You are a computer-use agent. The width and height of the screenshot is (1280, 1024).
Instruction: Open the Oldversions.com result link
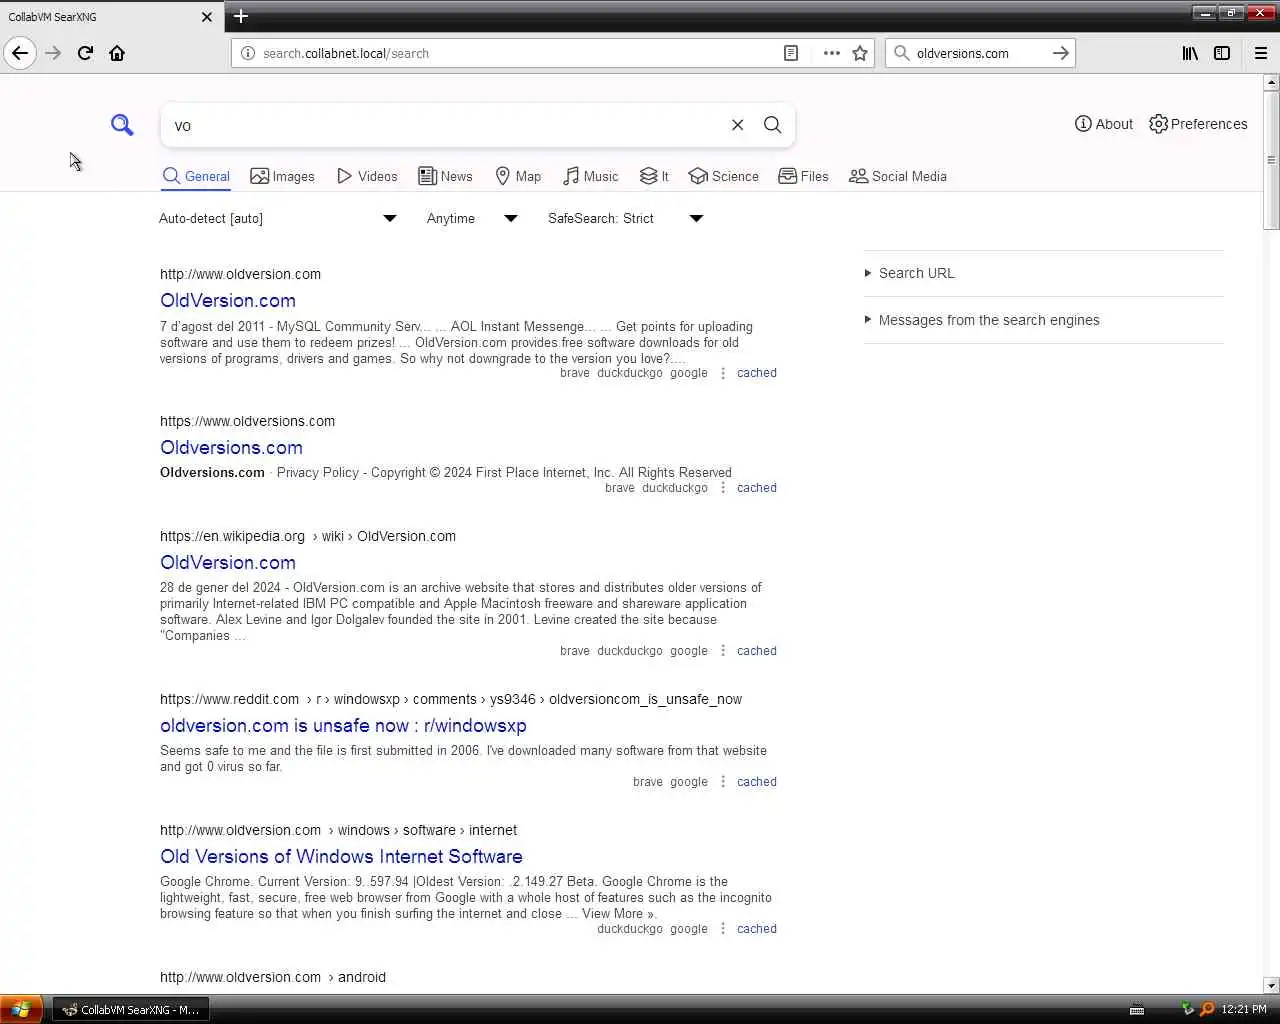[x=231, y=447]
